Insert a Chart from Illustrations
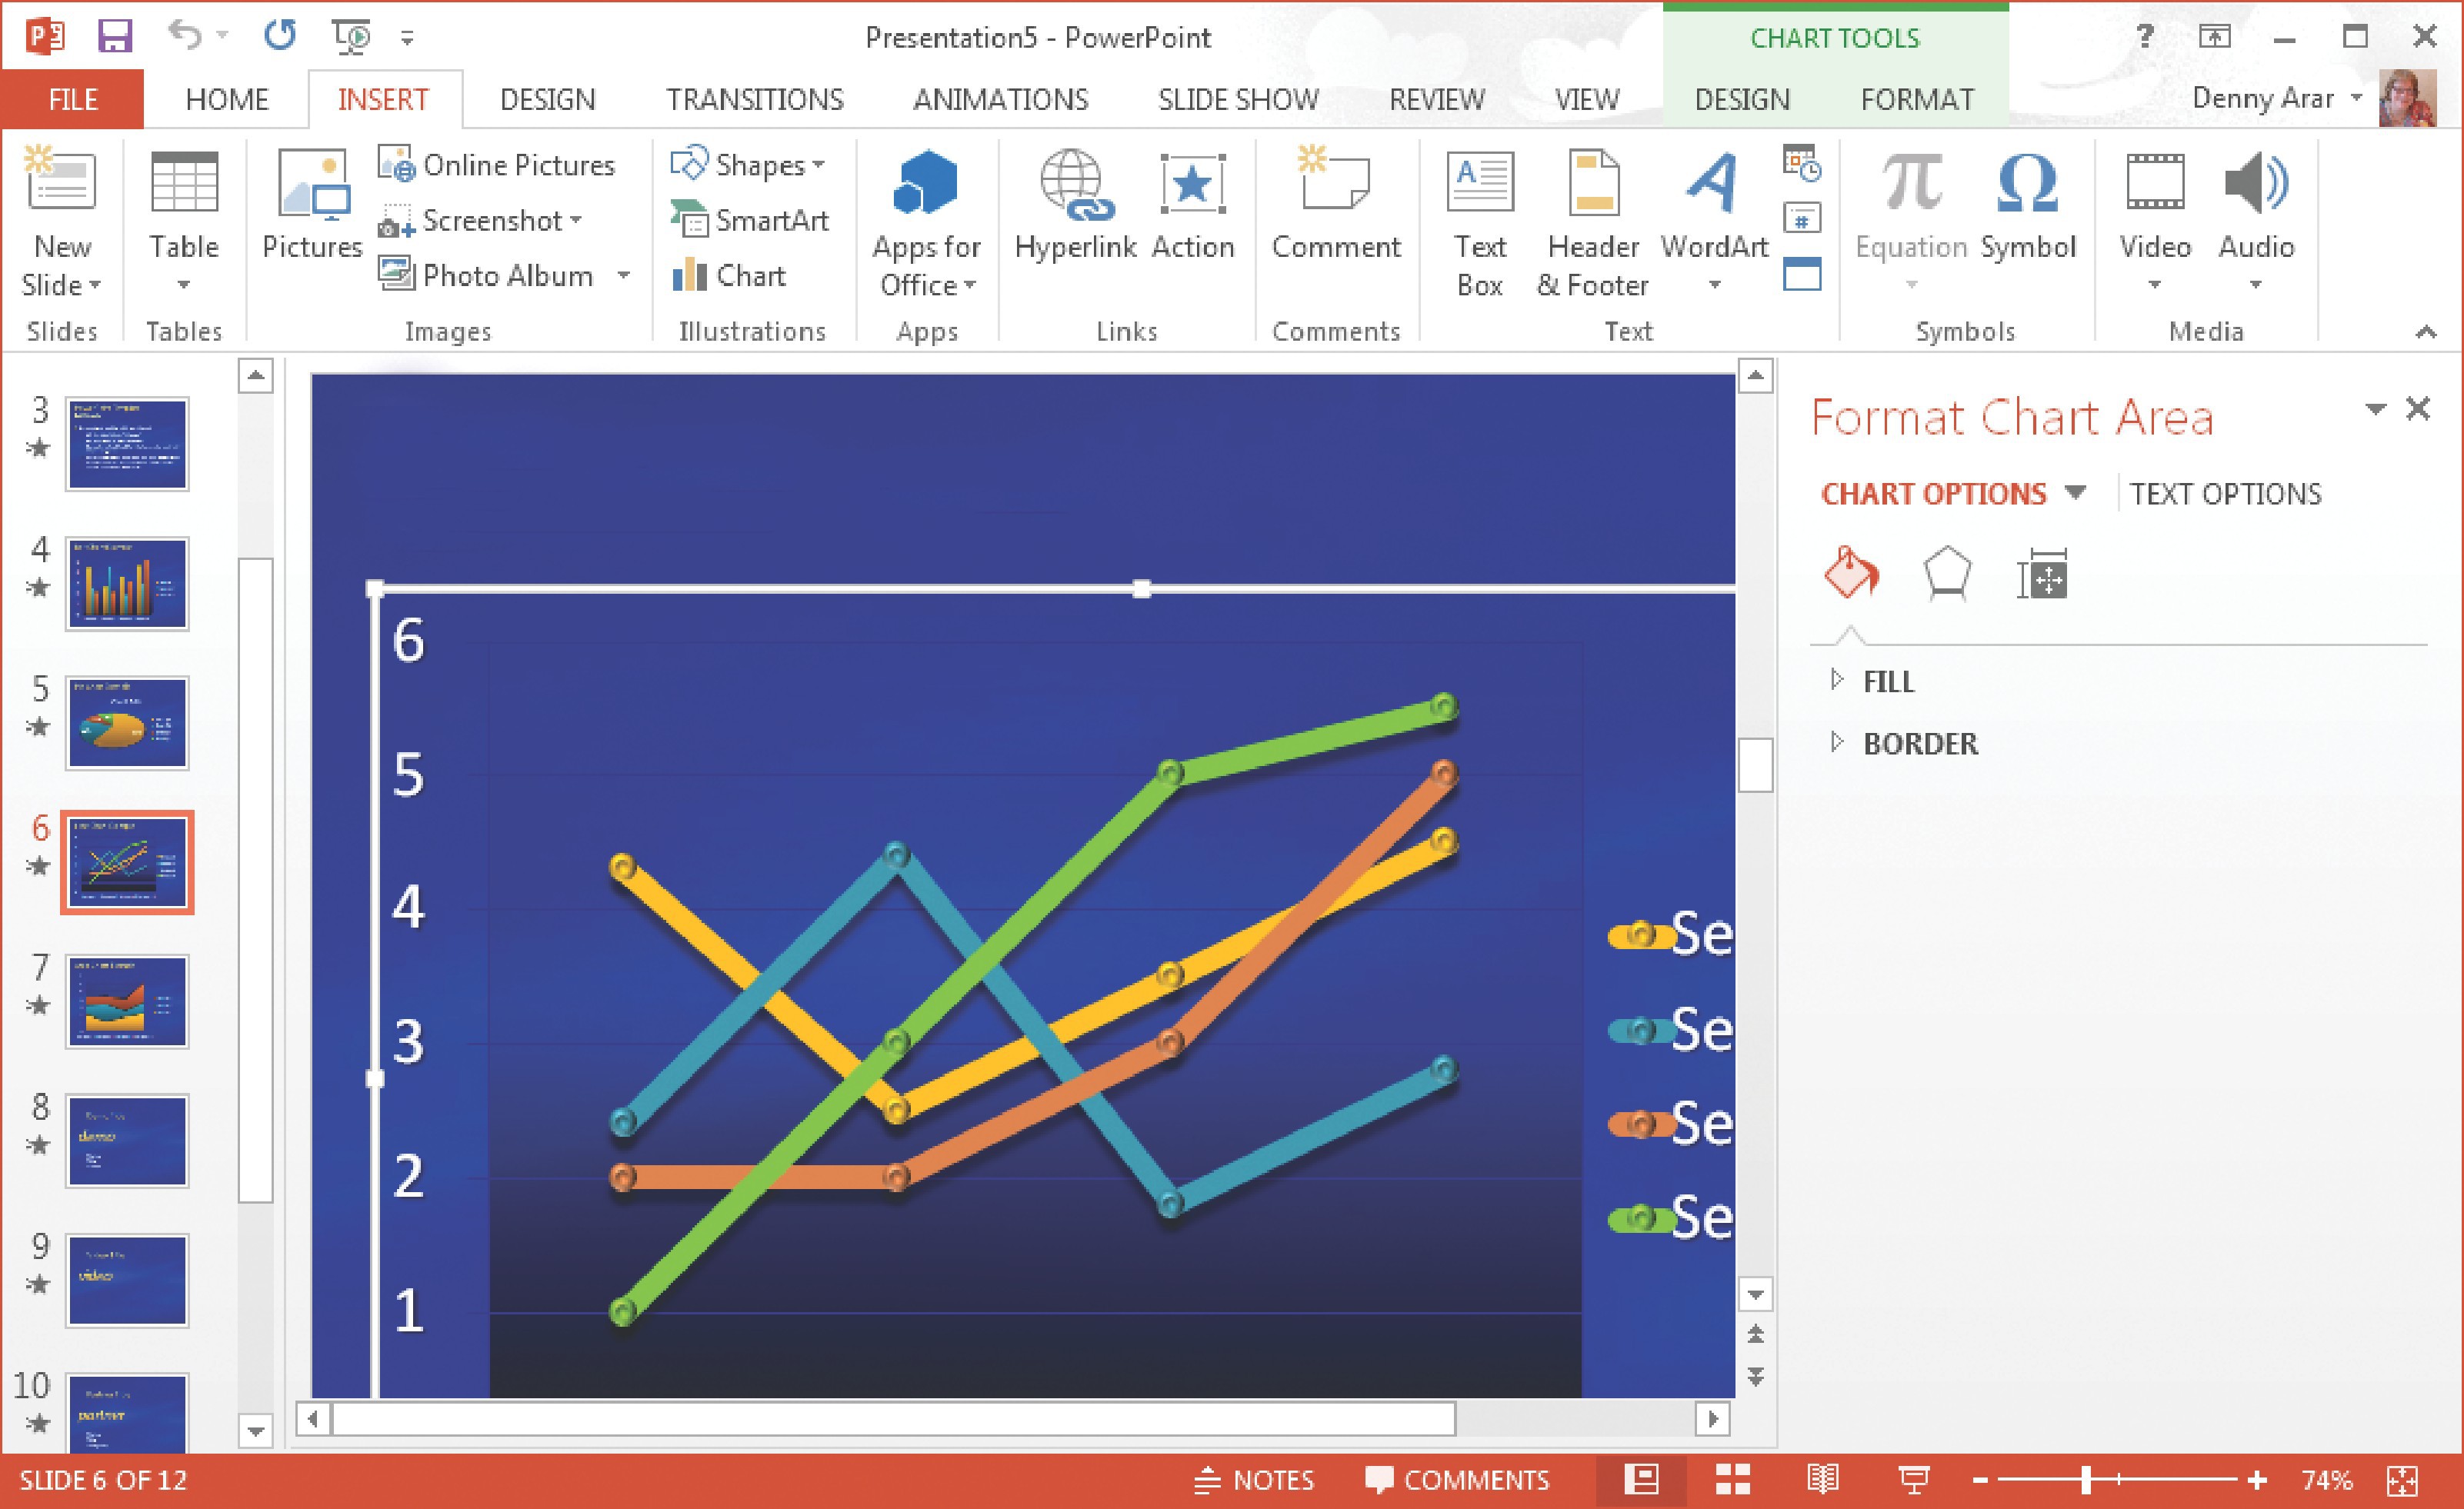 click(x=730, y=275)
